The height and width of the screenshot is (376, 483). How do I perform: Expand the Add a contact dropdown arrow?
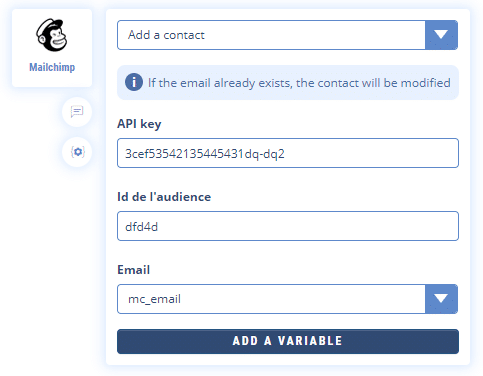[441, 35]
